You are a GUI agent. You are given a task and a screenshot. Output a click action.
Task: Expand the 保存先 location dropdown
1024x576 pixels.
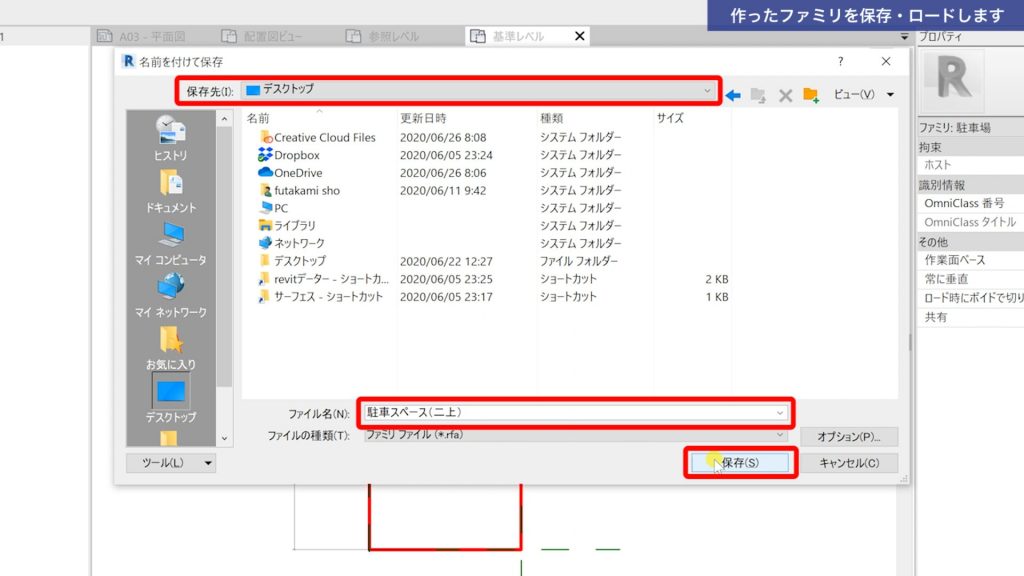[x=708, y=90]
